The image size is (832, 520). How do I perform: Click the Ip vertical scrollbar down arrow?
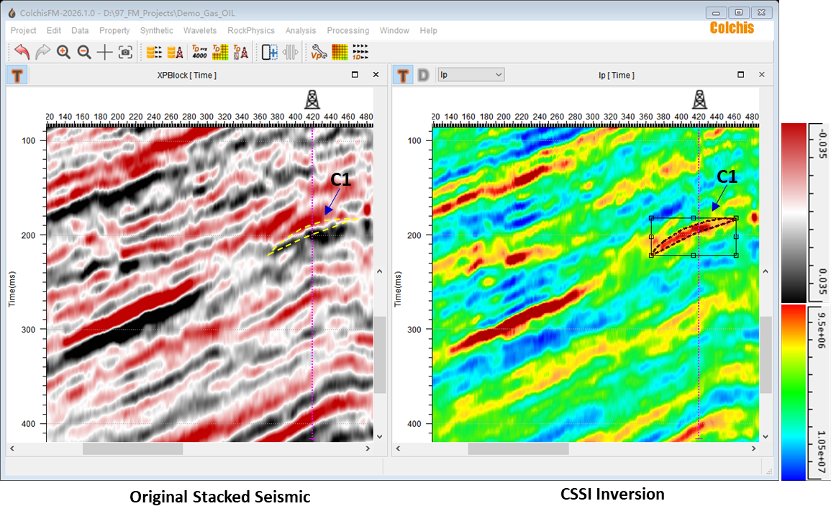click(x=765, y=436)
